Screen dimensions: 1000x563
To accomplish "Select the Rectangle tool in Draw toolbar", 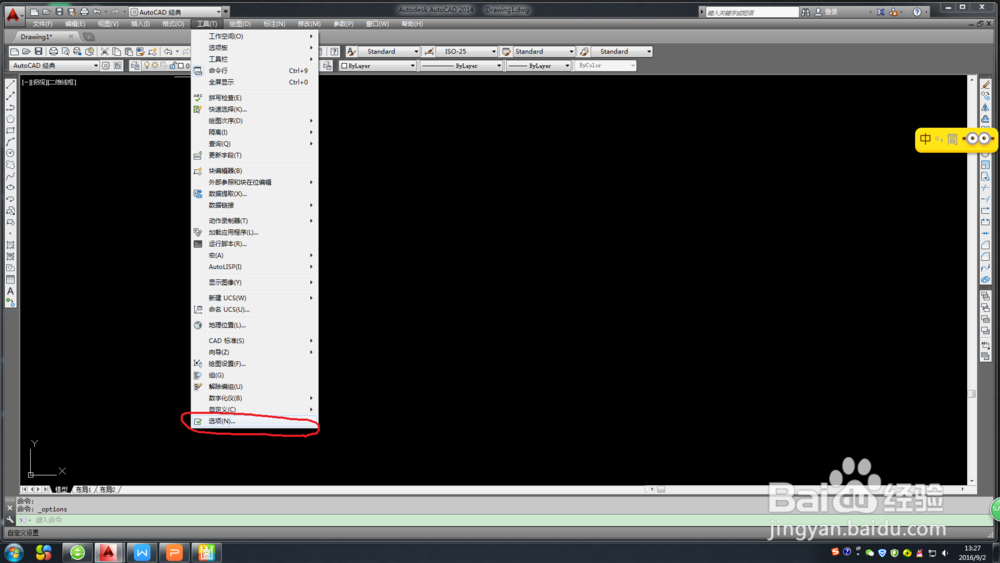I will tap(10, 130).
